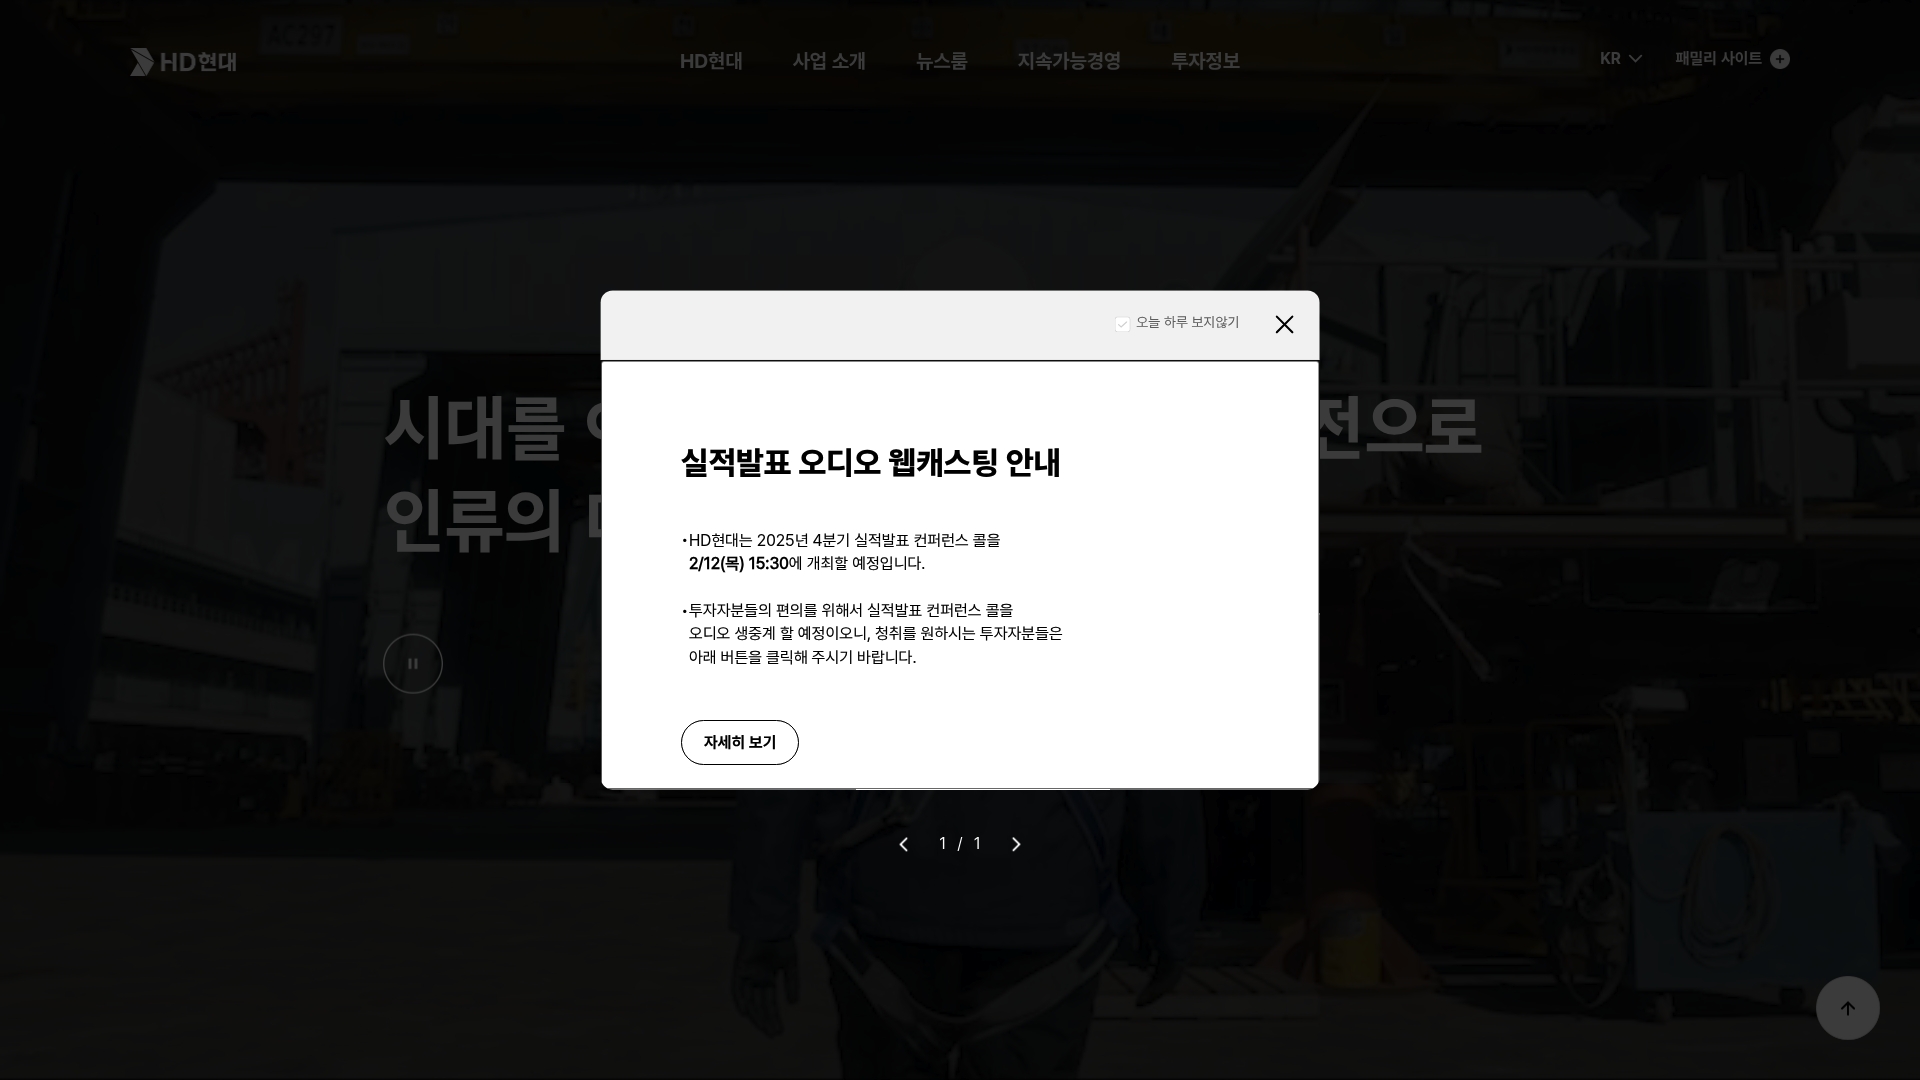Click the 자세히 보기 button
1920x1080 pixels.
(x=739, y=742)
